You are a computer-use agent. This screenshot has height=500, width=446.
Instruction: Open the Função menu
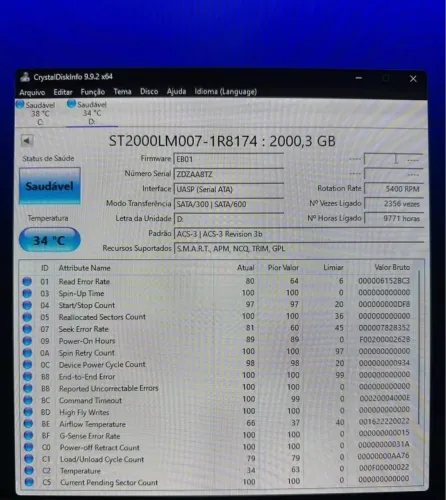click(x=93, y=92)
